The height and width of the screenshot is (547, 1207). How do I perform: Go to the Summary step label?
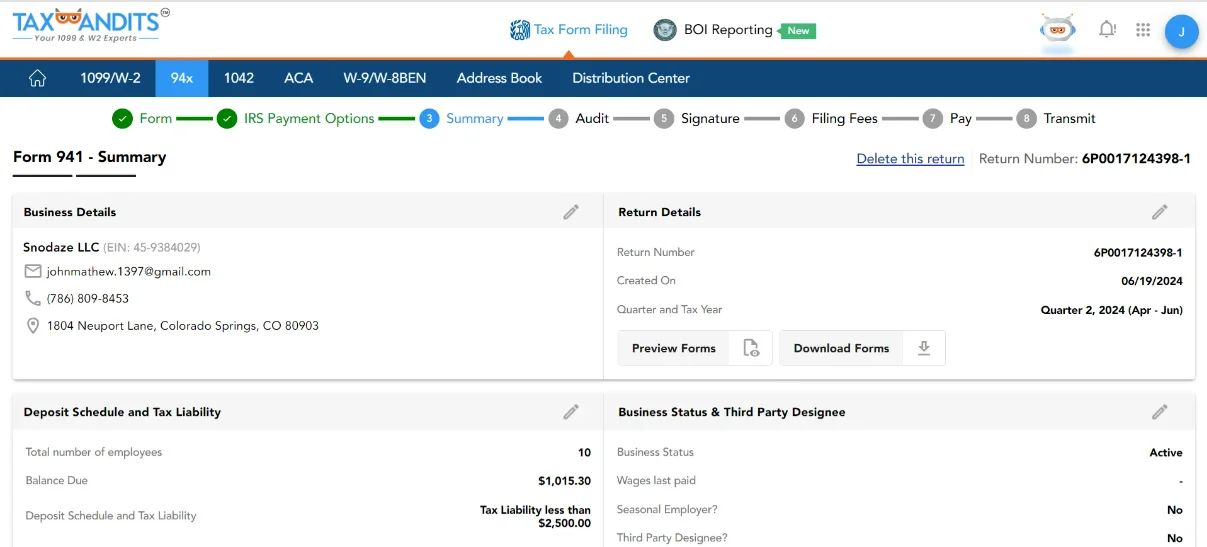(x=474, y=118)
